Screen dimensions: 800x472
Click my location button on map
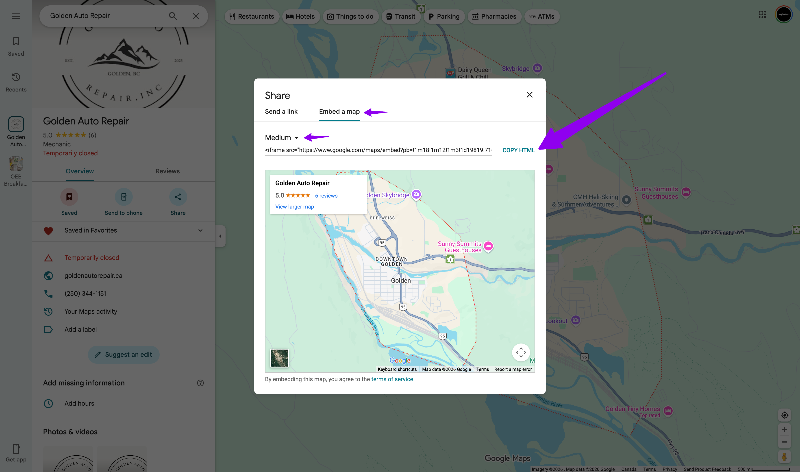click(x=785, y=415)
